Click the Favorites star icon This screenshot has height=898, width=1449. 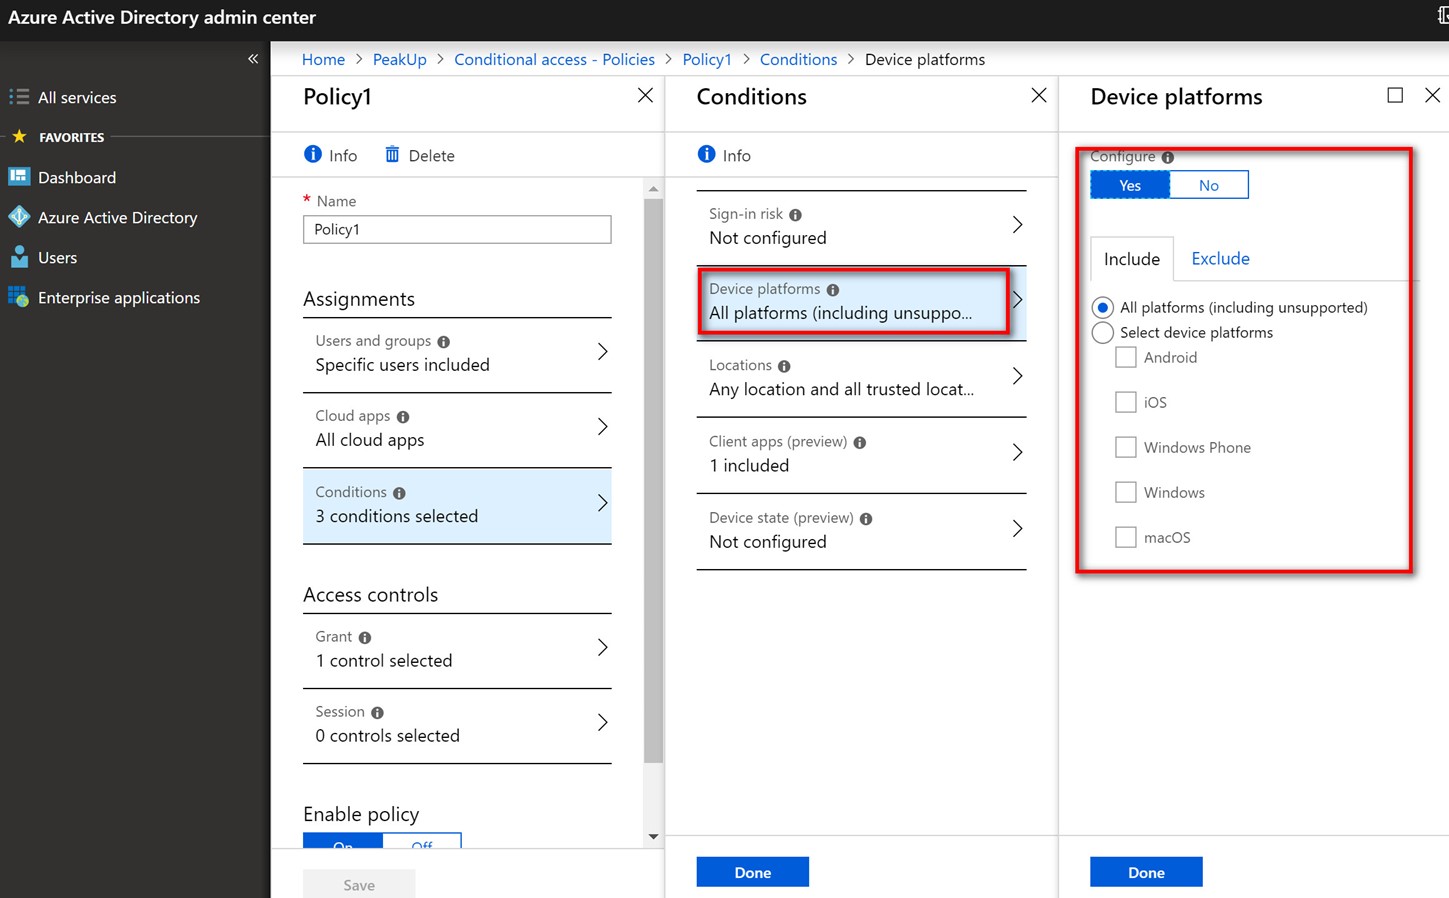click(x=18, y=136)
